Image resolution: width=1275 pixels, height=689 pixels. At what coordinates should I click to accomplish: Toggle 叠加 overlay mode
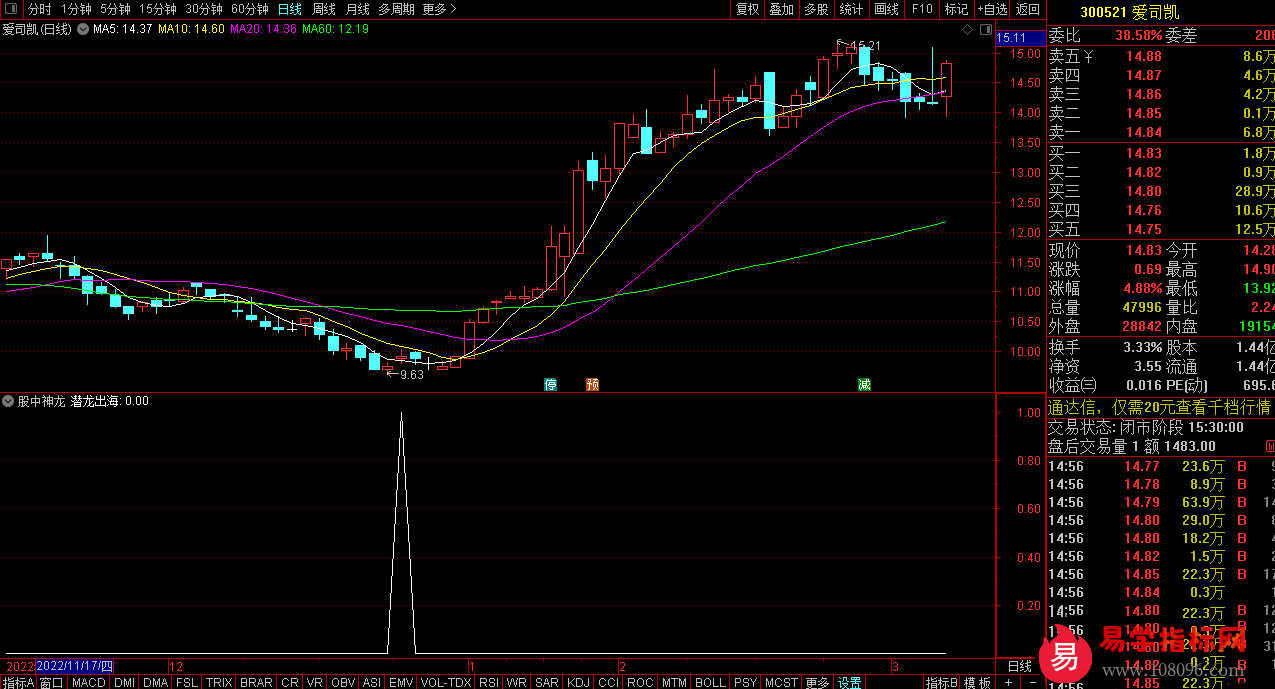pos(781,9)
